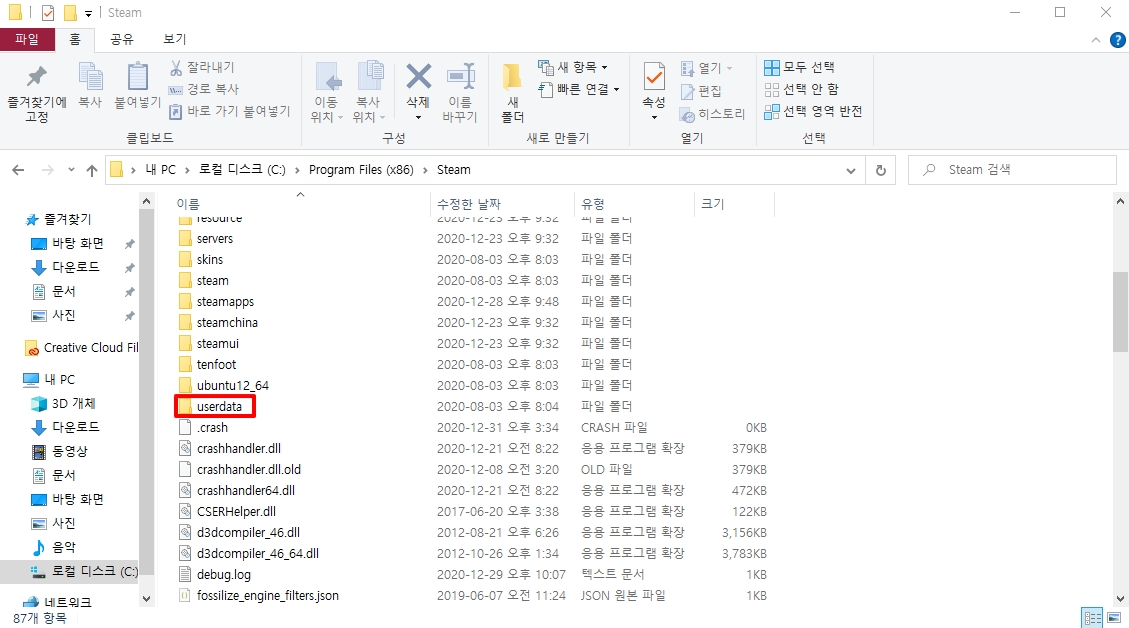Open Creative Cloud Files in sidebar
Screen dimensions: 1129x628
pos(91,348)
